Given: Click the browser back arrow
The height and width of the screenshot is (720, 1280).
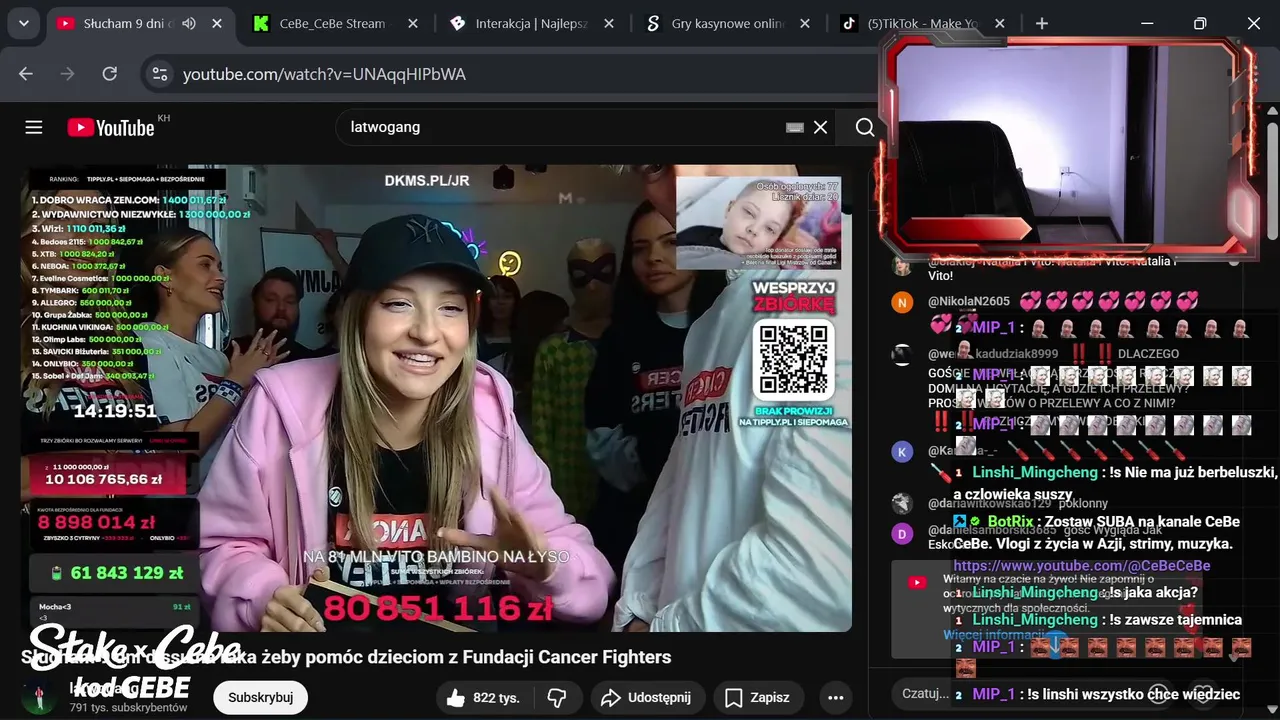Looking at the screenshot, I should point(26,74).
